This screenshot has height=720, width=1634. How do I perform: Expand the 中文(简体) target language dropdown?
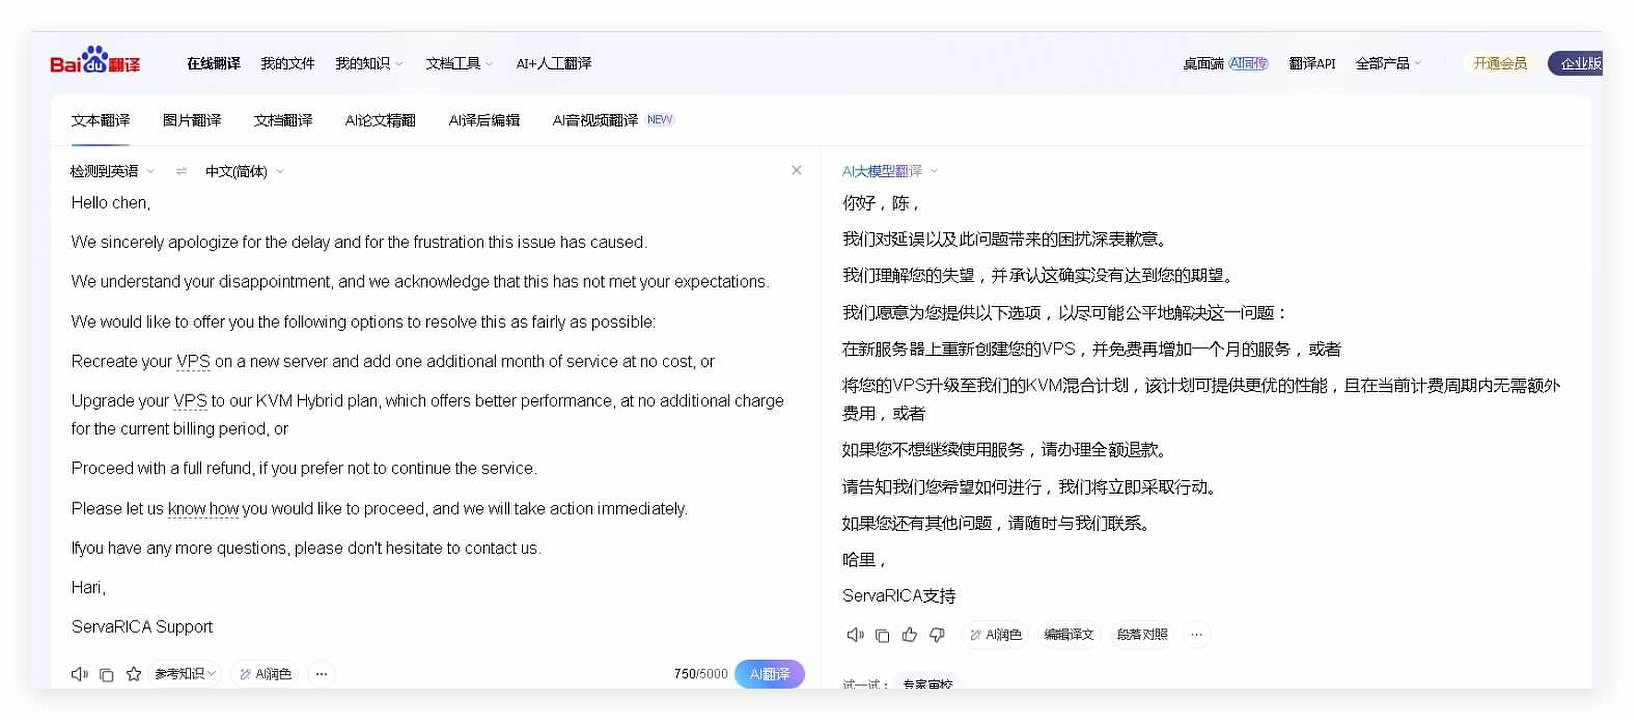click(x=244, y=171)
